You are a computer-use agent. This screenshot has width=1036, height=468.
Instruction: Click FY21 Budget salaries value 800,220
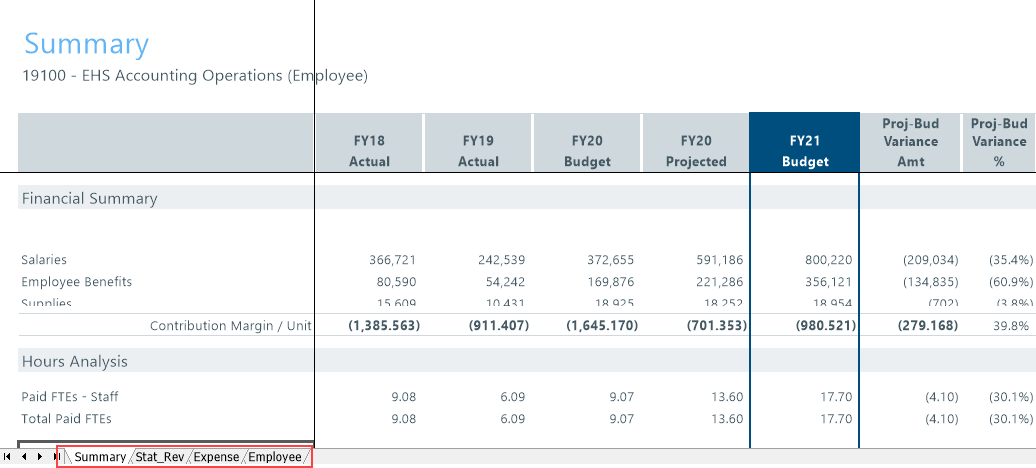(x=829, y=260)
